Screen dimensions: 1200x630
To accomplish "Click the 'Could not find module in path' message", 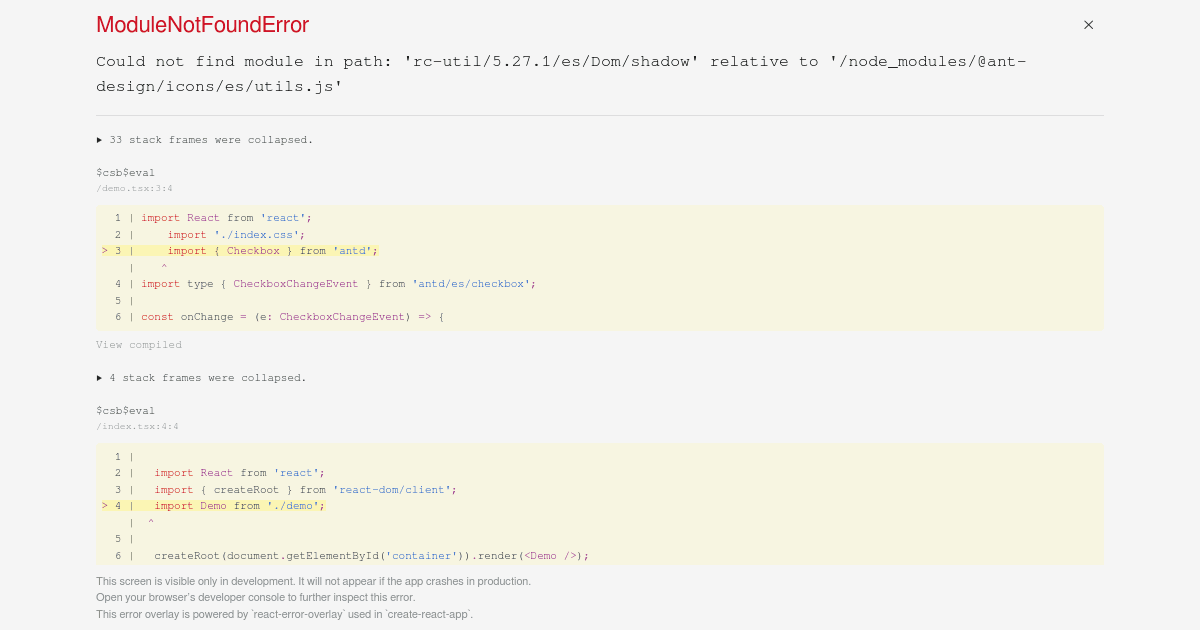I will click(561, 74).
